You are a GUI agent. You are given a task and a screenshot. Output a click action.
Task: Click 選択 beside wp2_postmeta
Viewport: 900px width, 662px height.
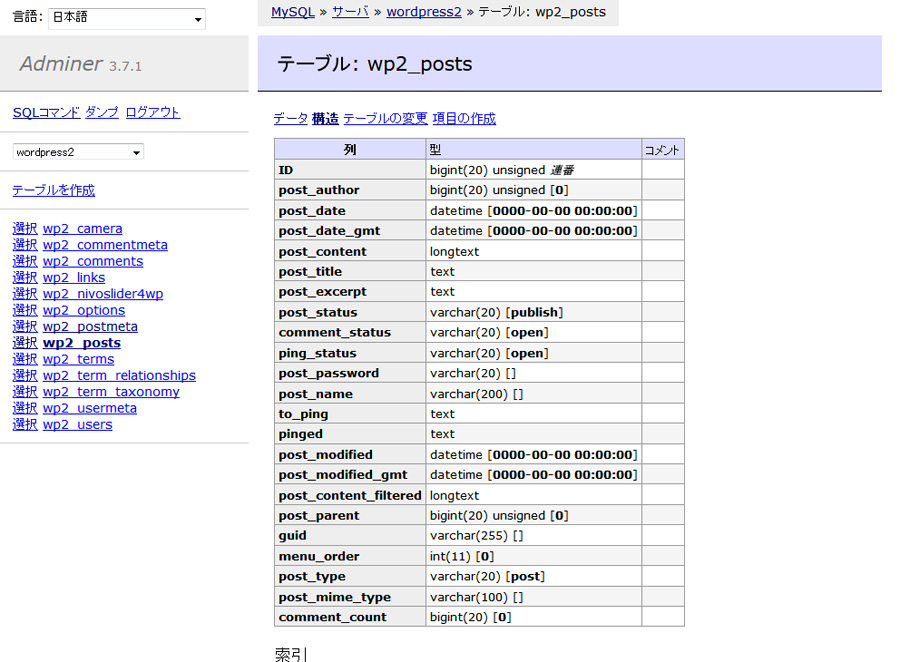[x=25, y=326]
